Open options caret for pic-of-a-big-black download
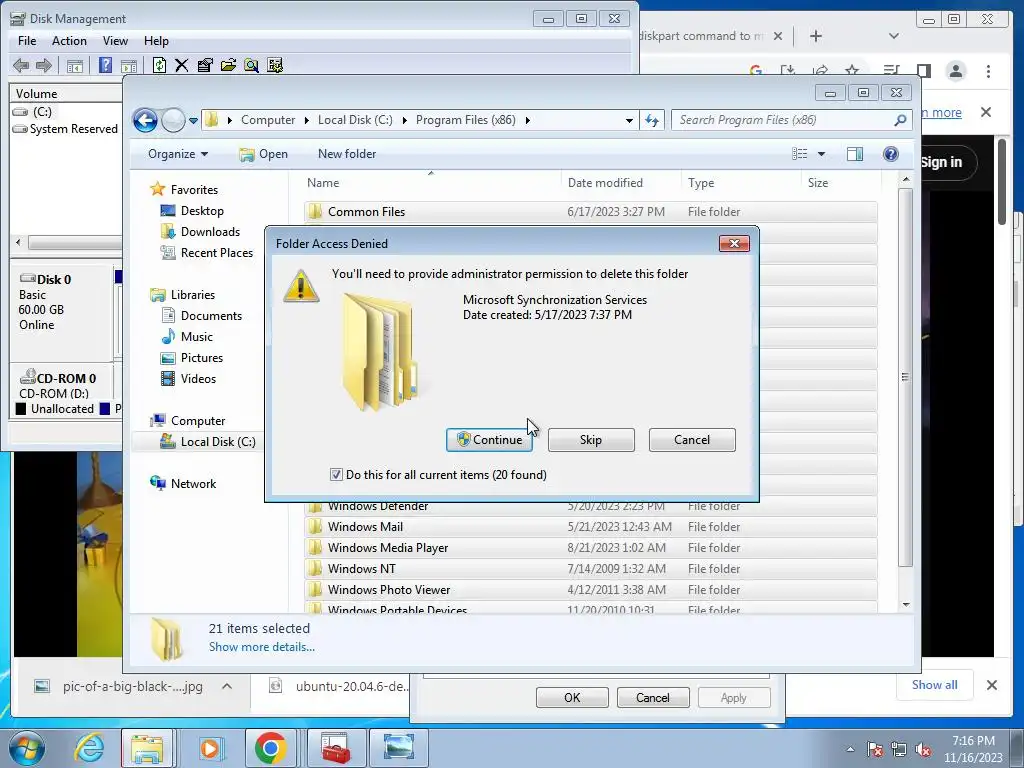The width and height of the screenshot is (1024, 768). [x=227, y=686]
